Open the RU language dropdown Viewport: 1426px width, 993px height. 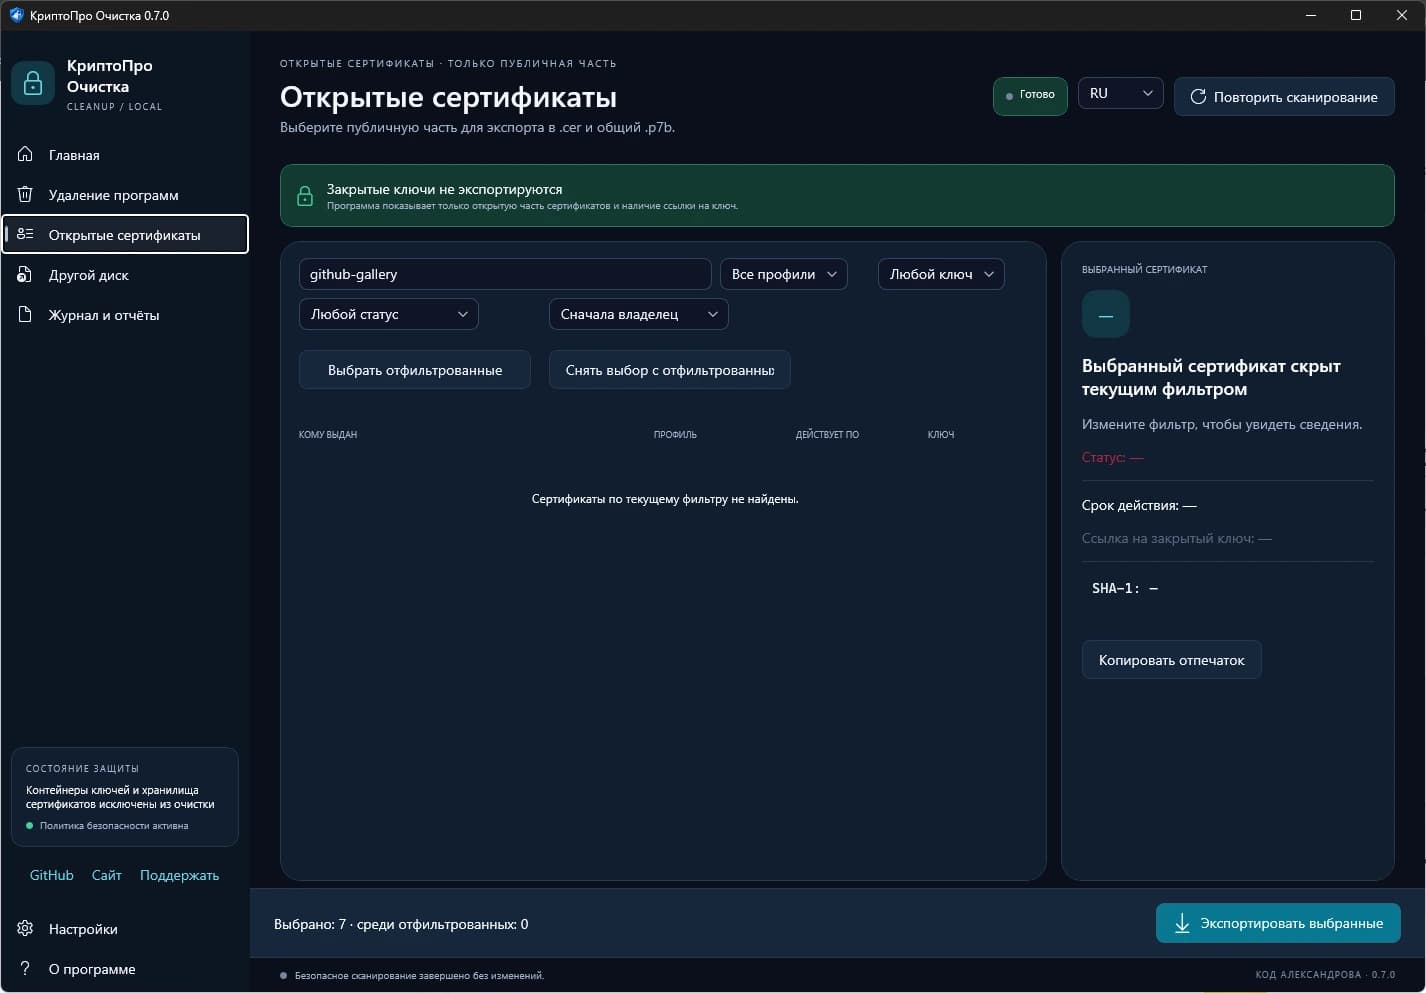[x=1121, y=94]
